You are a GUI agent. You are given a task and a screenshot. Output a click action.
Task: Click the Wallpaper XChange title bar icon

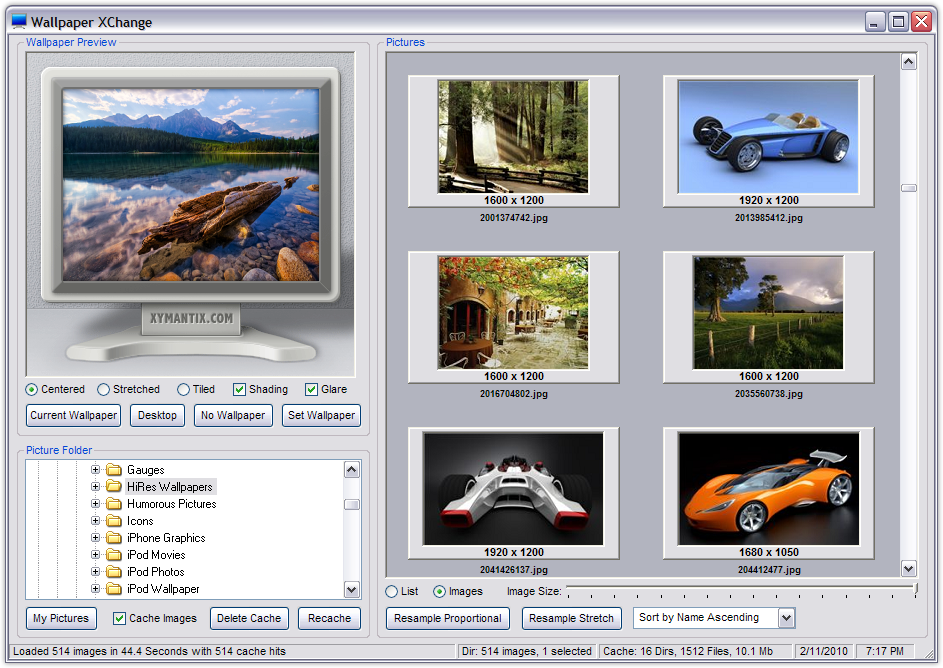click(x=18, y=21)
